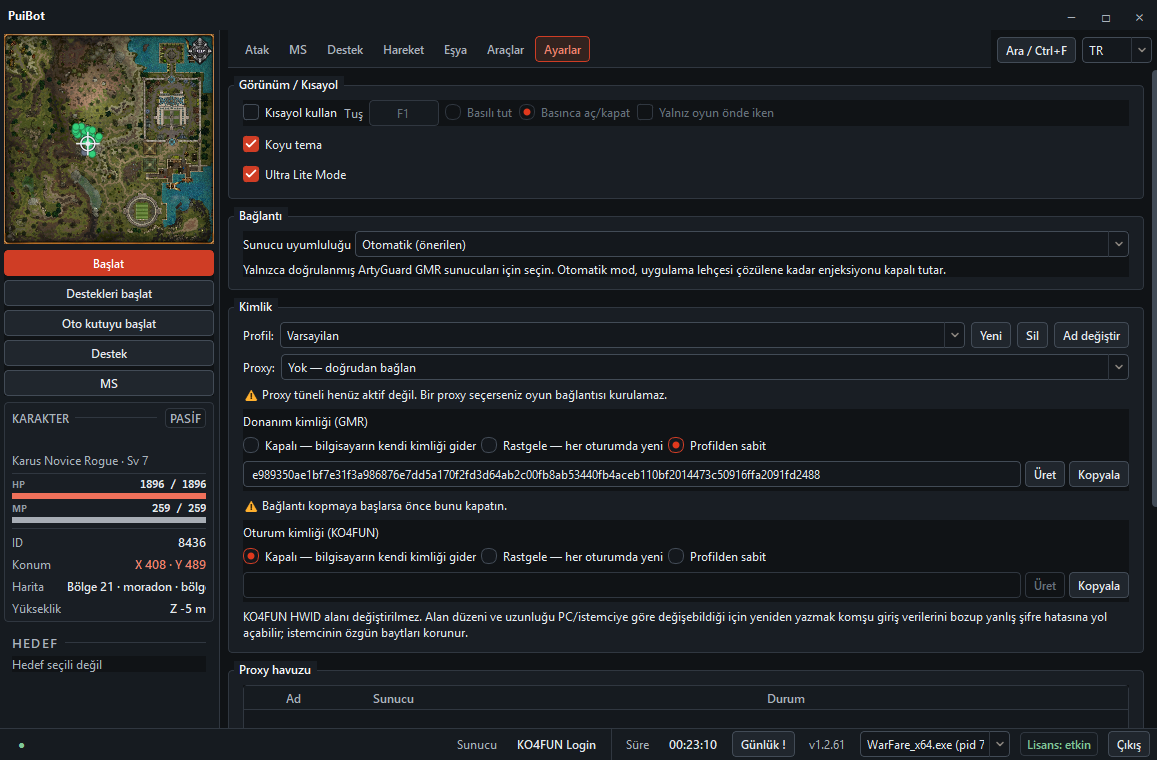Click Üret next to the GMR hardware ID
The image size is (1157, 760).
1045,474
